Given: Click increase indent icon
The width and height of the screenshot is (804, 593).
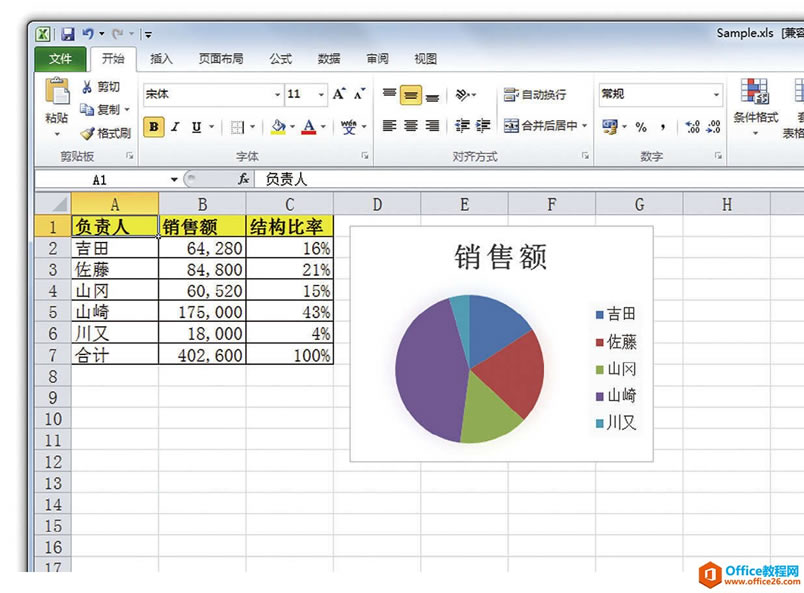Looking at the screenshot, I should pyautogui.click(x=483, y=126).
